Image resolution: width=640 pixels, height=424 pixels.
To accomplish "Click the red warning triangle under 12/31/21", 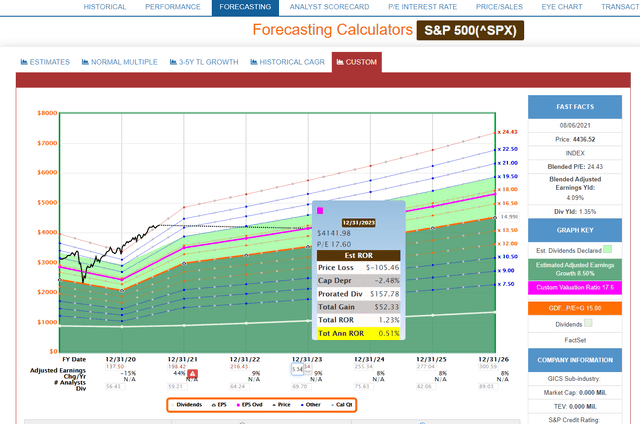I will click(x=192, y=374).
